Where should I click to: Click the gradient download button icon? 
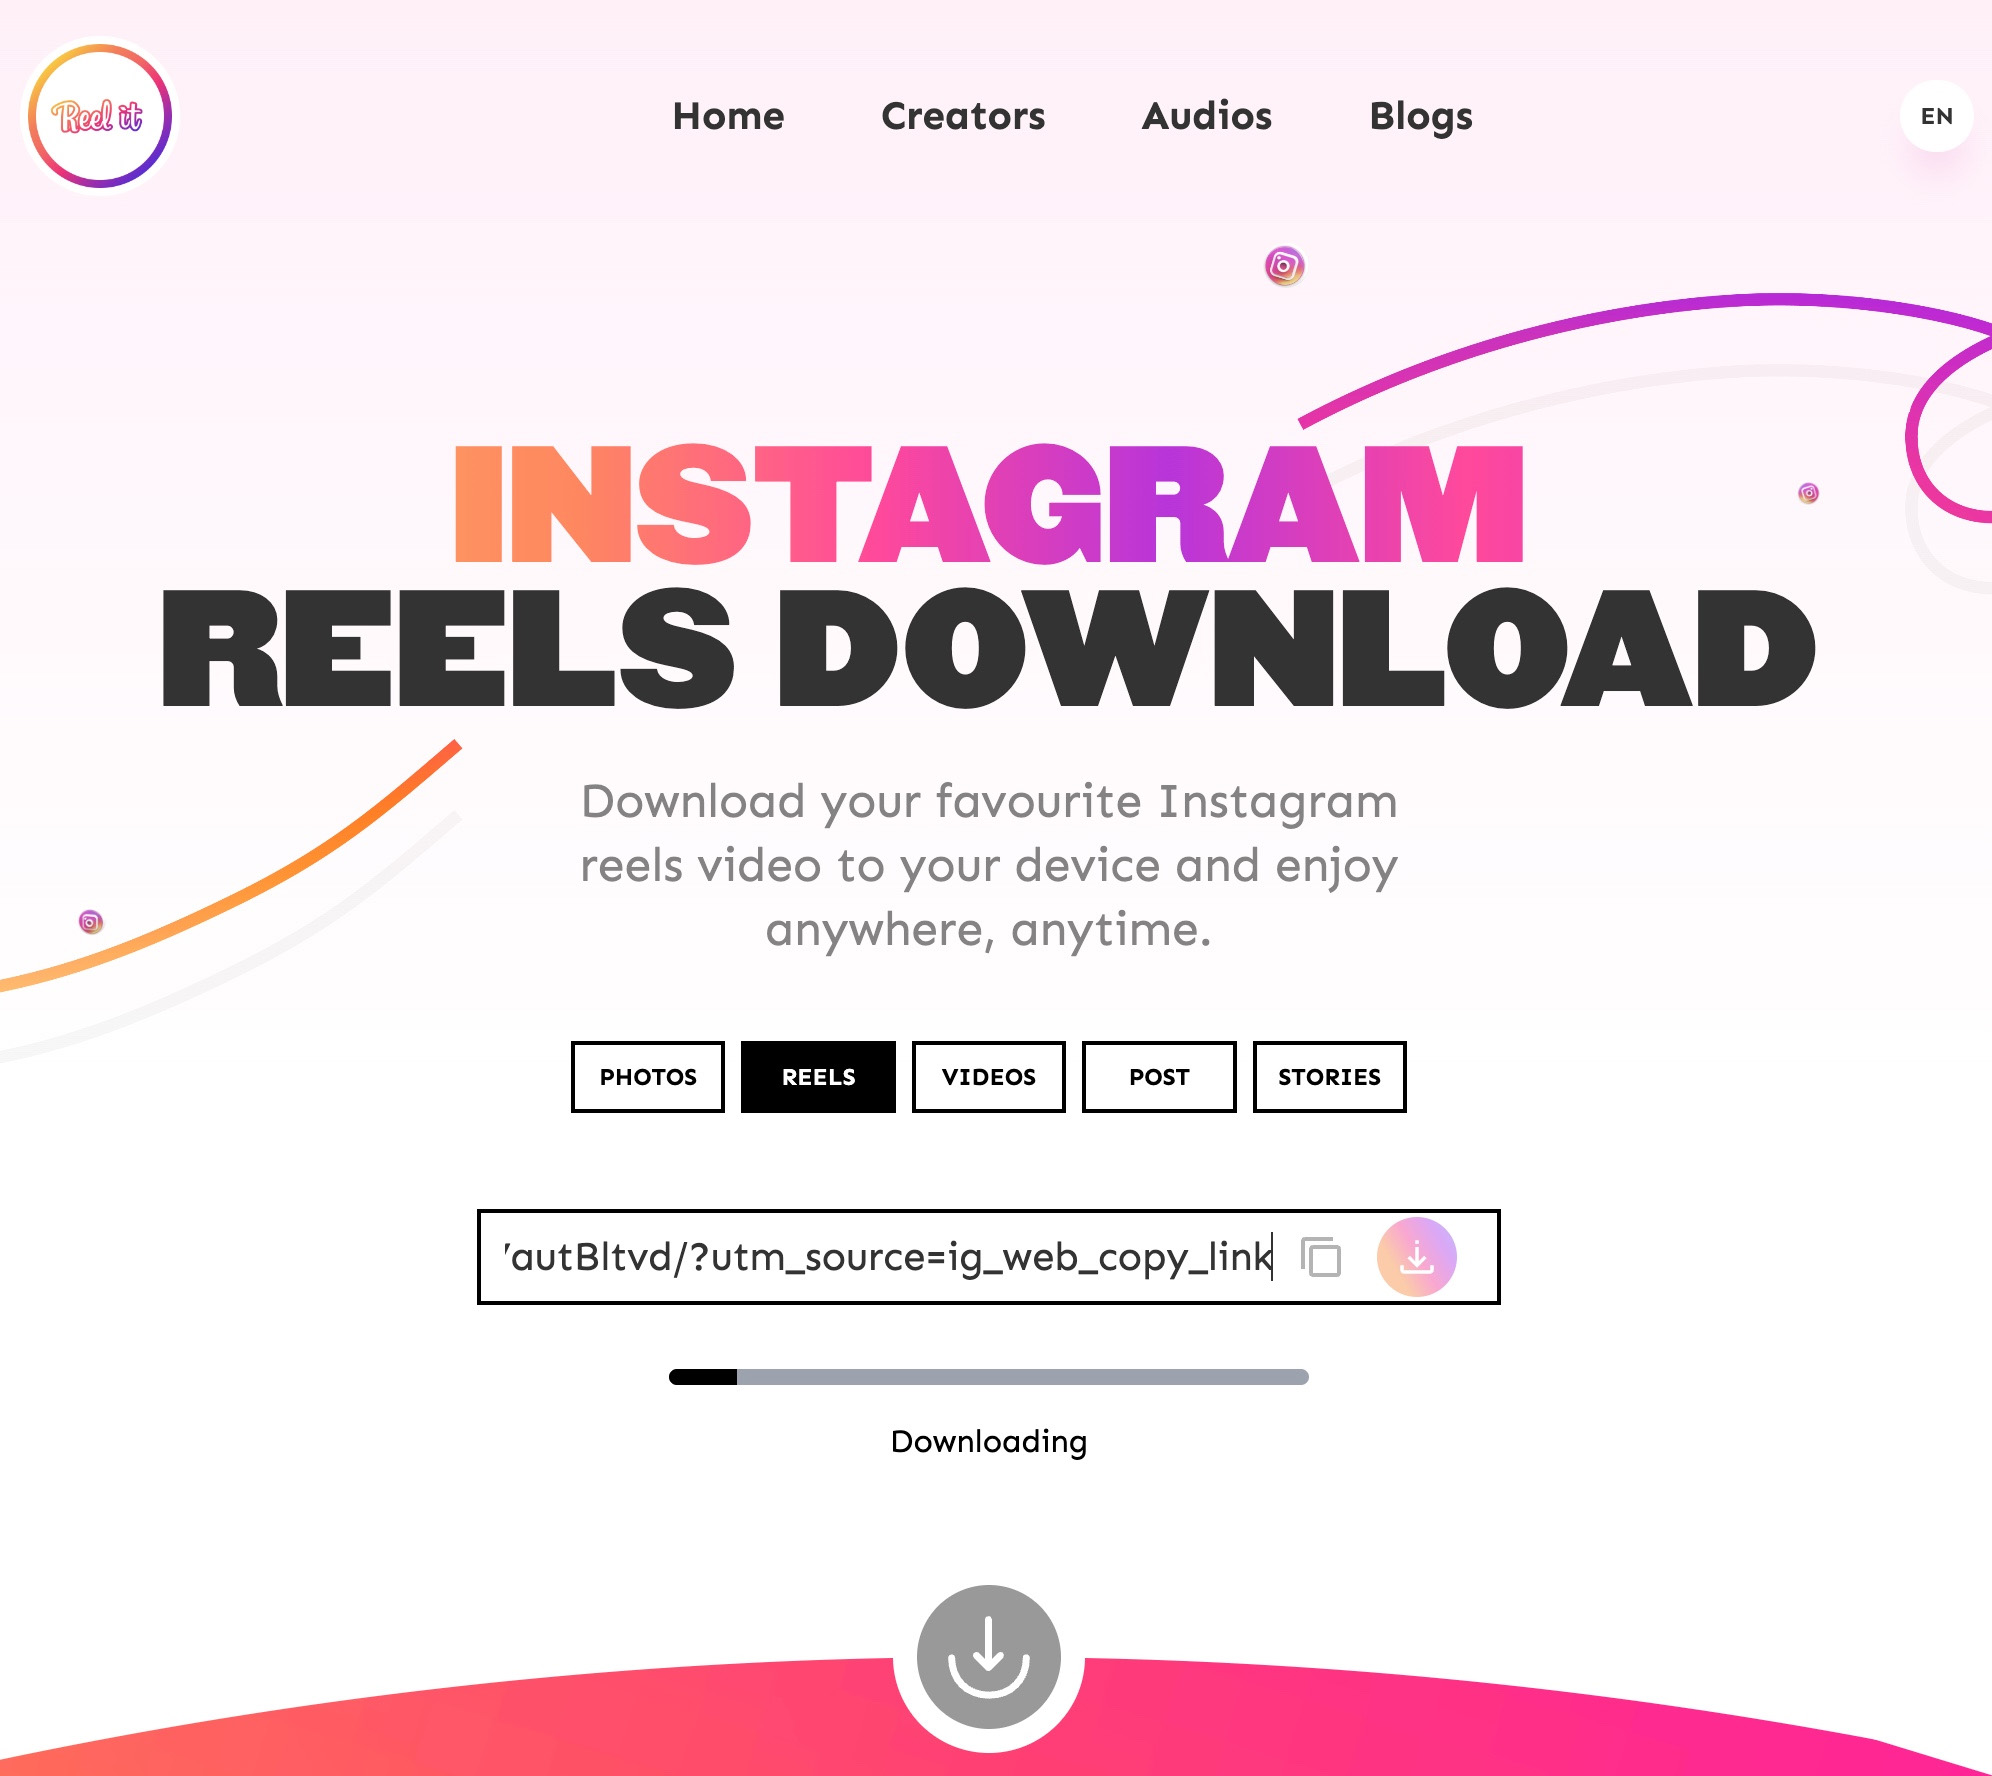[1419, 1255]
